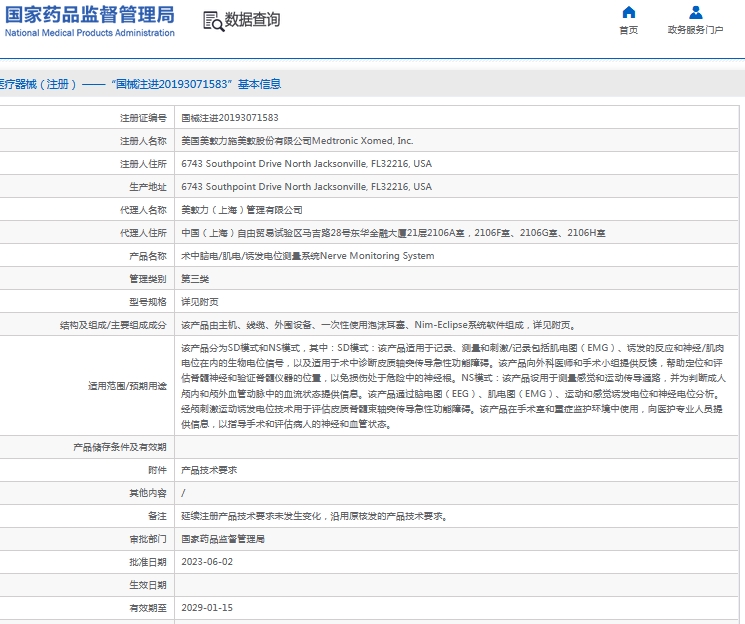This screenshot has height=624, width=745.
Task: Click the 备注 label
Action: click(x=157, y=516)
